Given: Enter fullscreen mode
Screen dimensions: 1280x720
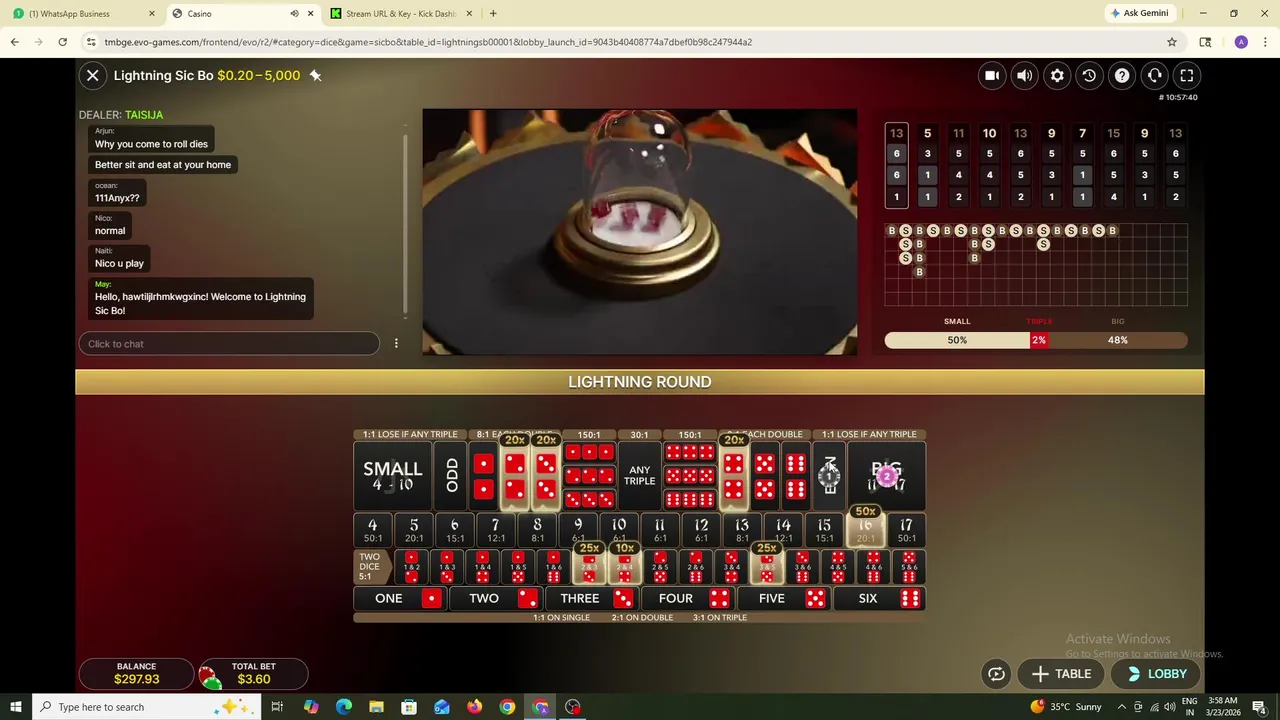Looking at the screenshot, I should (x=1187, y=75).
